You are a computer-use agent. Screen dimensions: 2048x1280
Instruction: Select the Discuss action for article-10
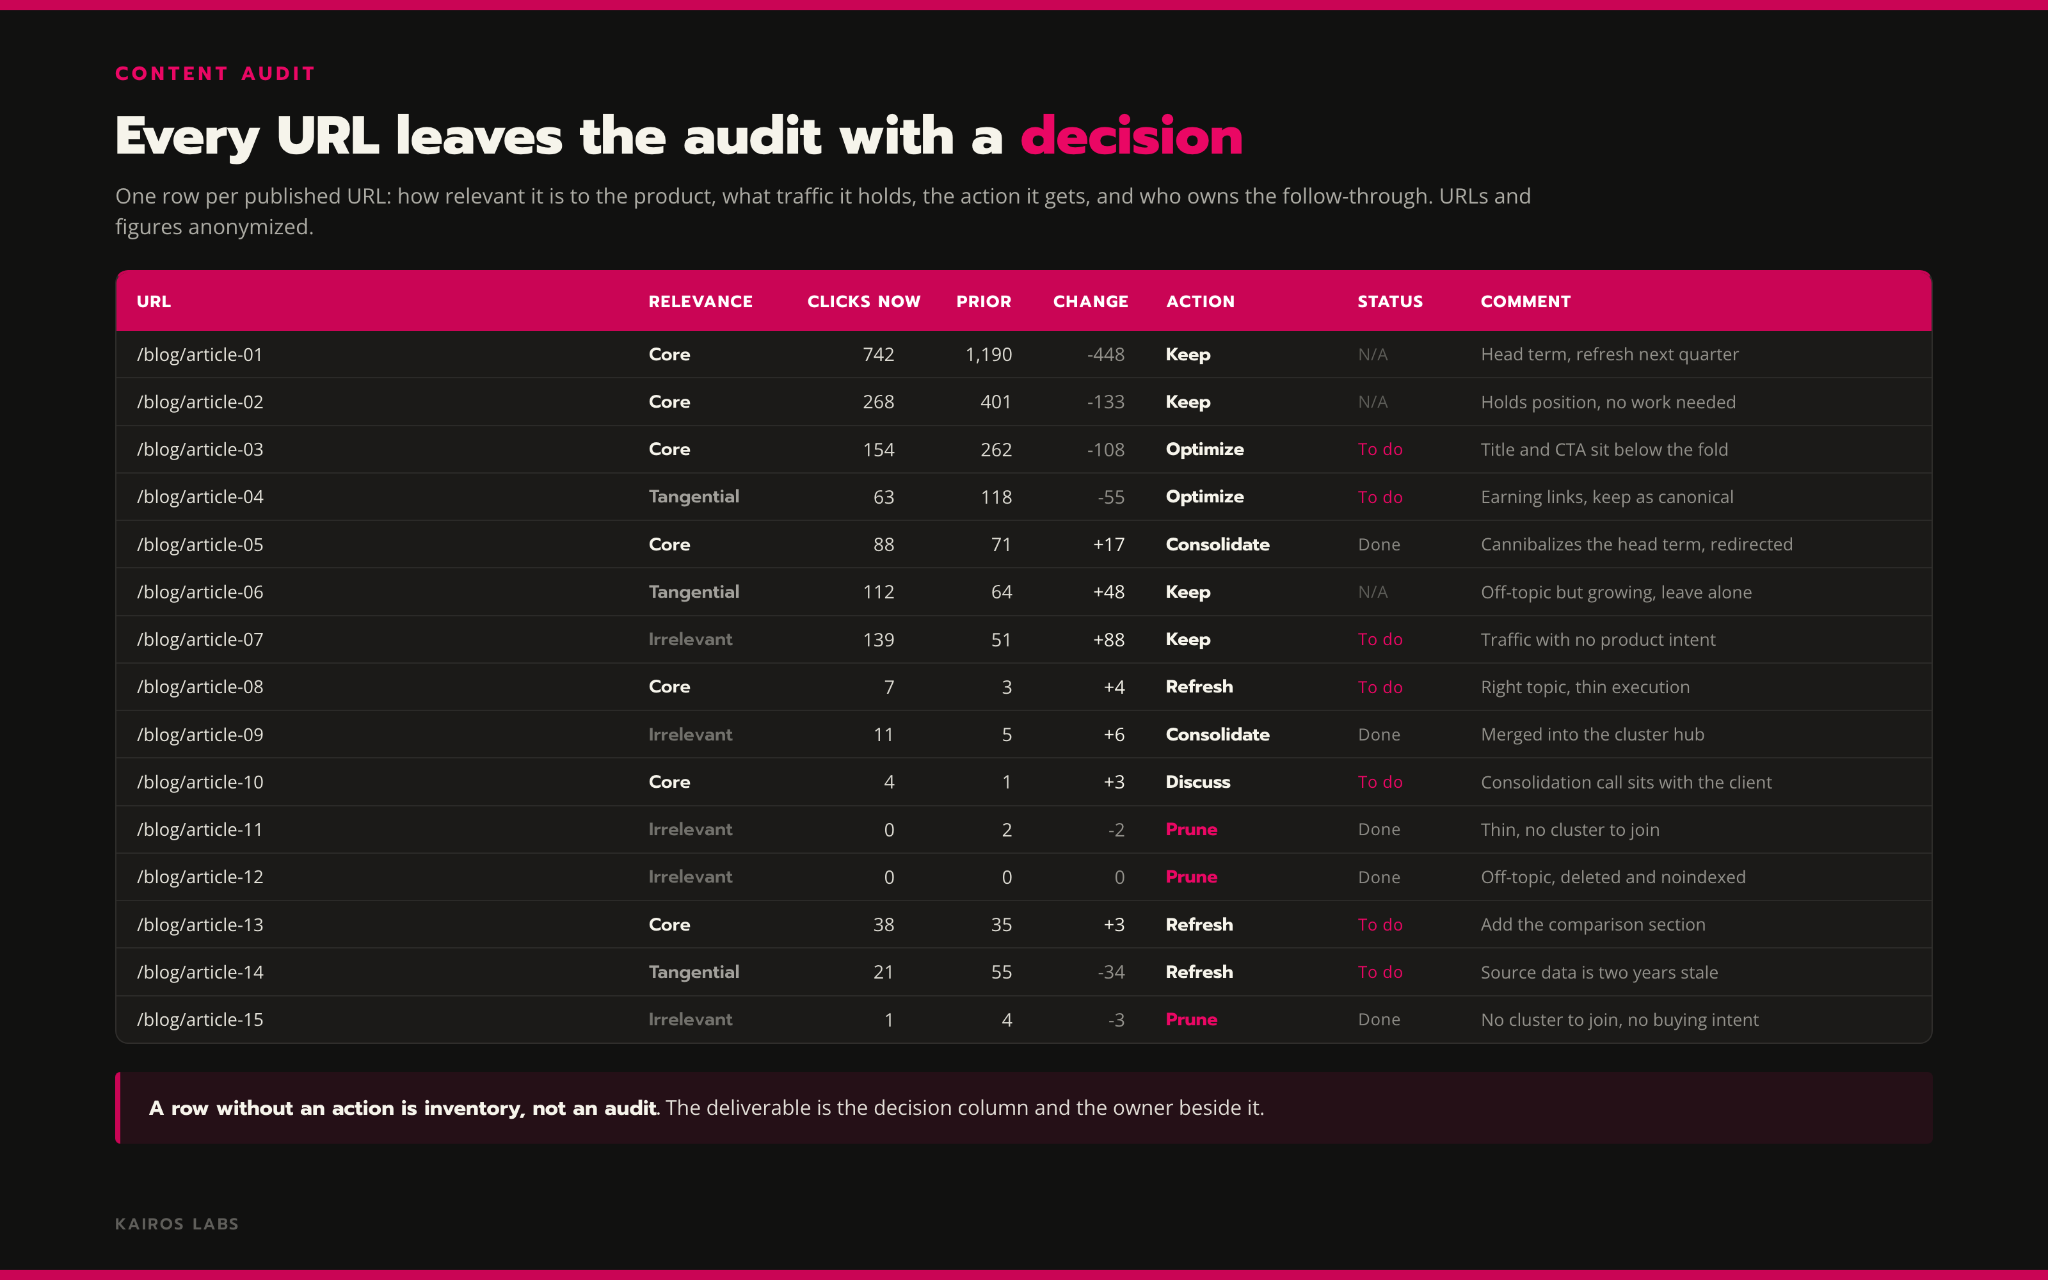1197,782
